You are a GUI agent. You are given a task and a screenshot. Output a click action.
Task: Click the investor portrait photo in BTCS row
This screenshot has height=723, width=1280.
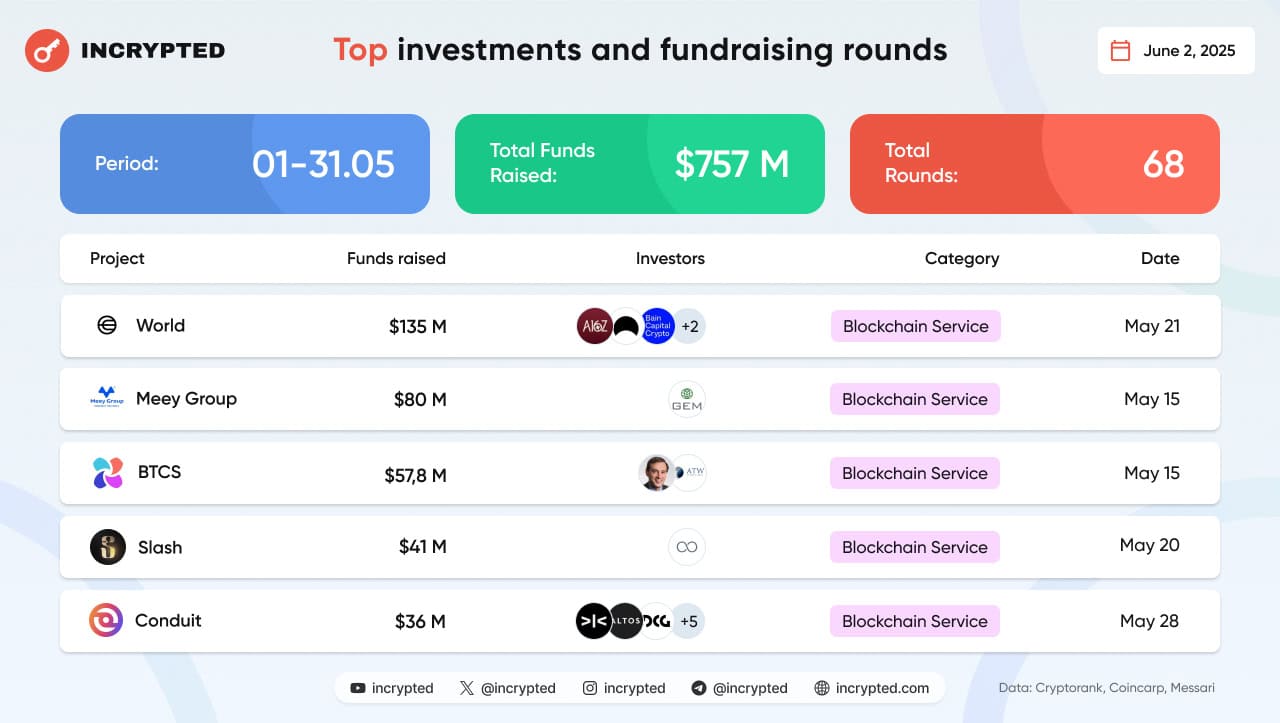(x=656, y=473)
